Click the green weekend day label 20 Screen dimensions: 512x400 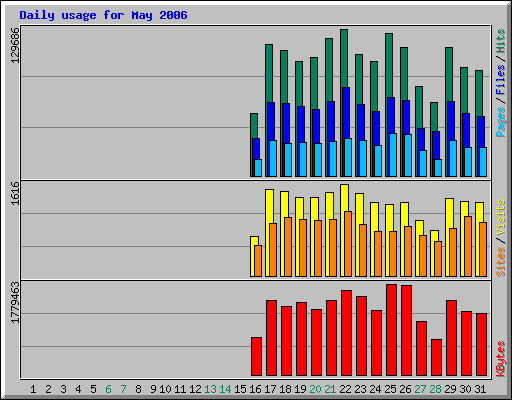pos(315,389)
